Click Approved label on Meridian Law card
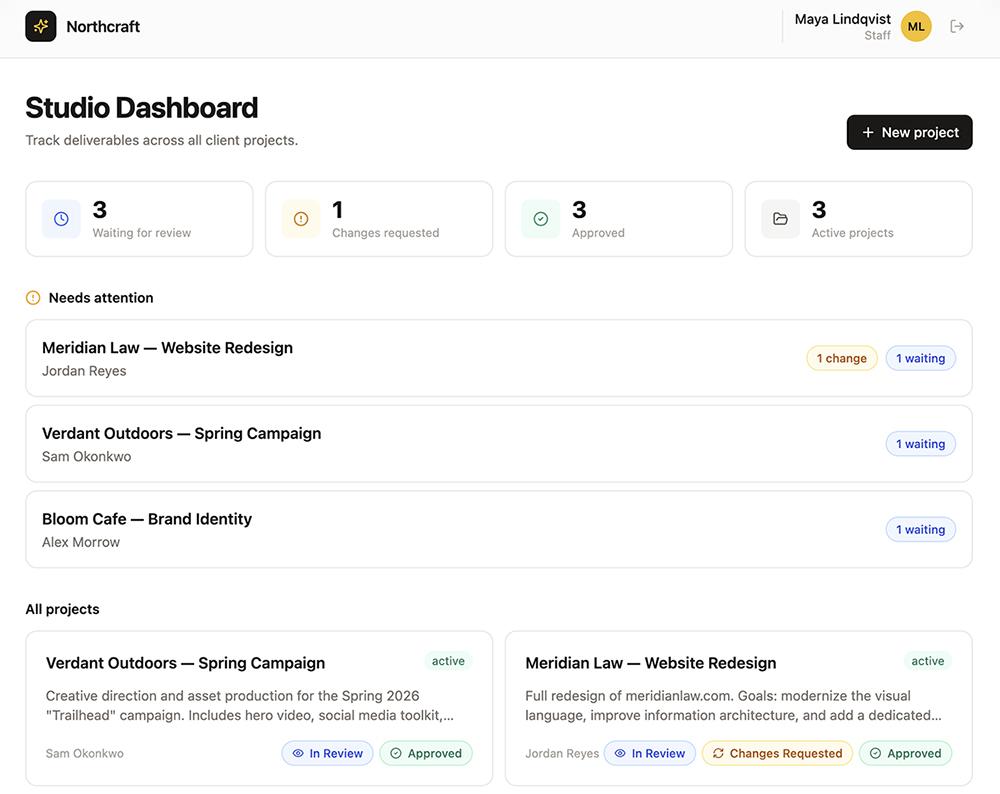 906,753
